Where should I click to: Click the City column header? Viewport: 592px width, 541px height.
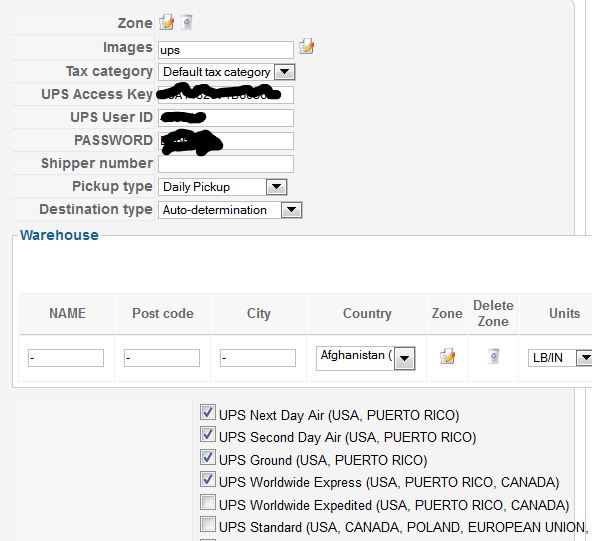point(259,313)
